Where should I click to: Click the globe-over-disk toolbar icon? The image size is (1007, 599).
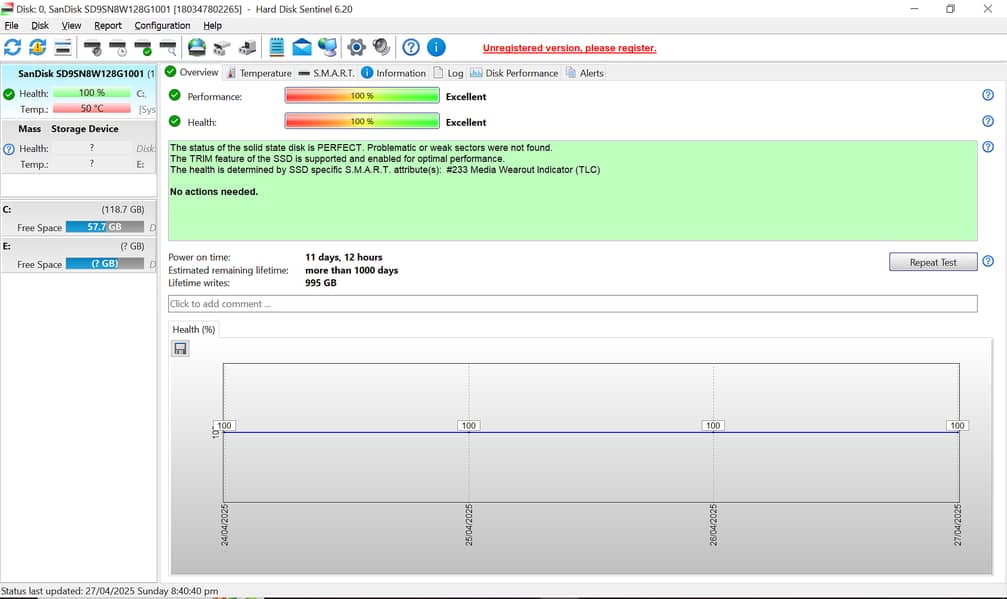coord(197,47)
